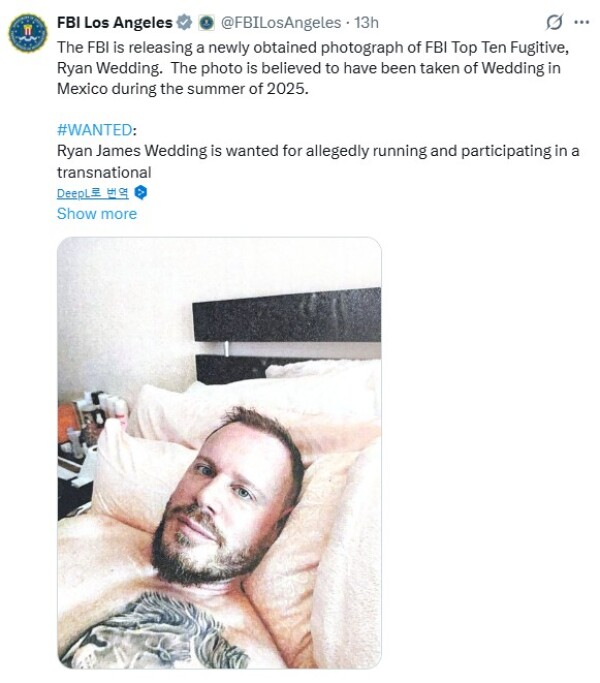Open the FBI Los Angeles display name
The width and height of the screenshot is (600, 683).
pos(115,23)
